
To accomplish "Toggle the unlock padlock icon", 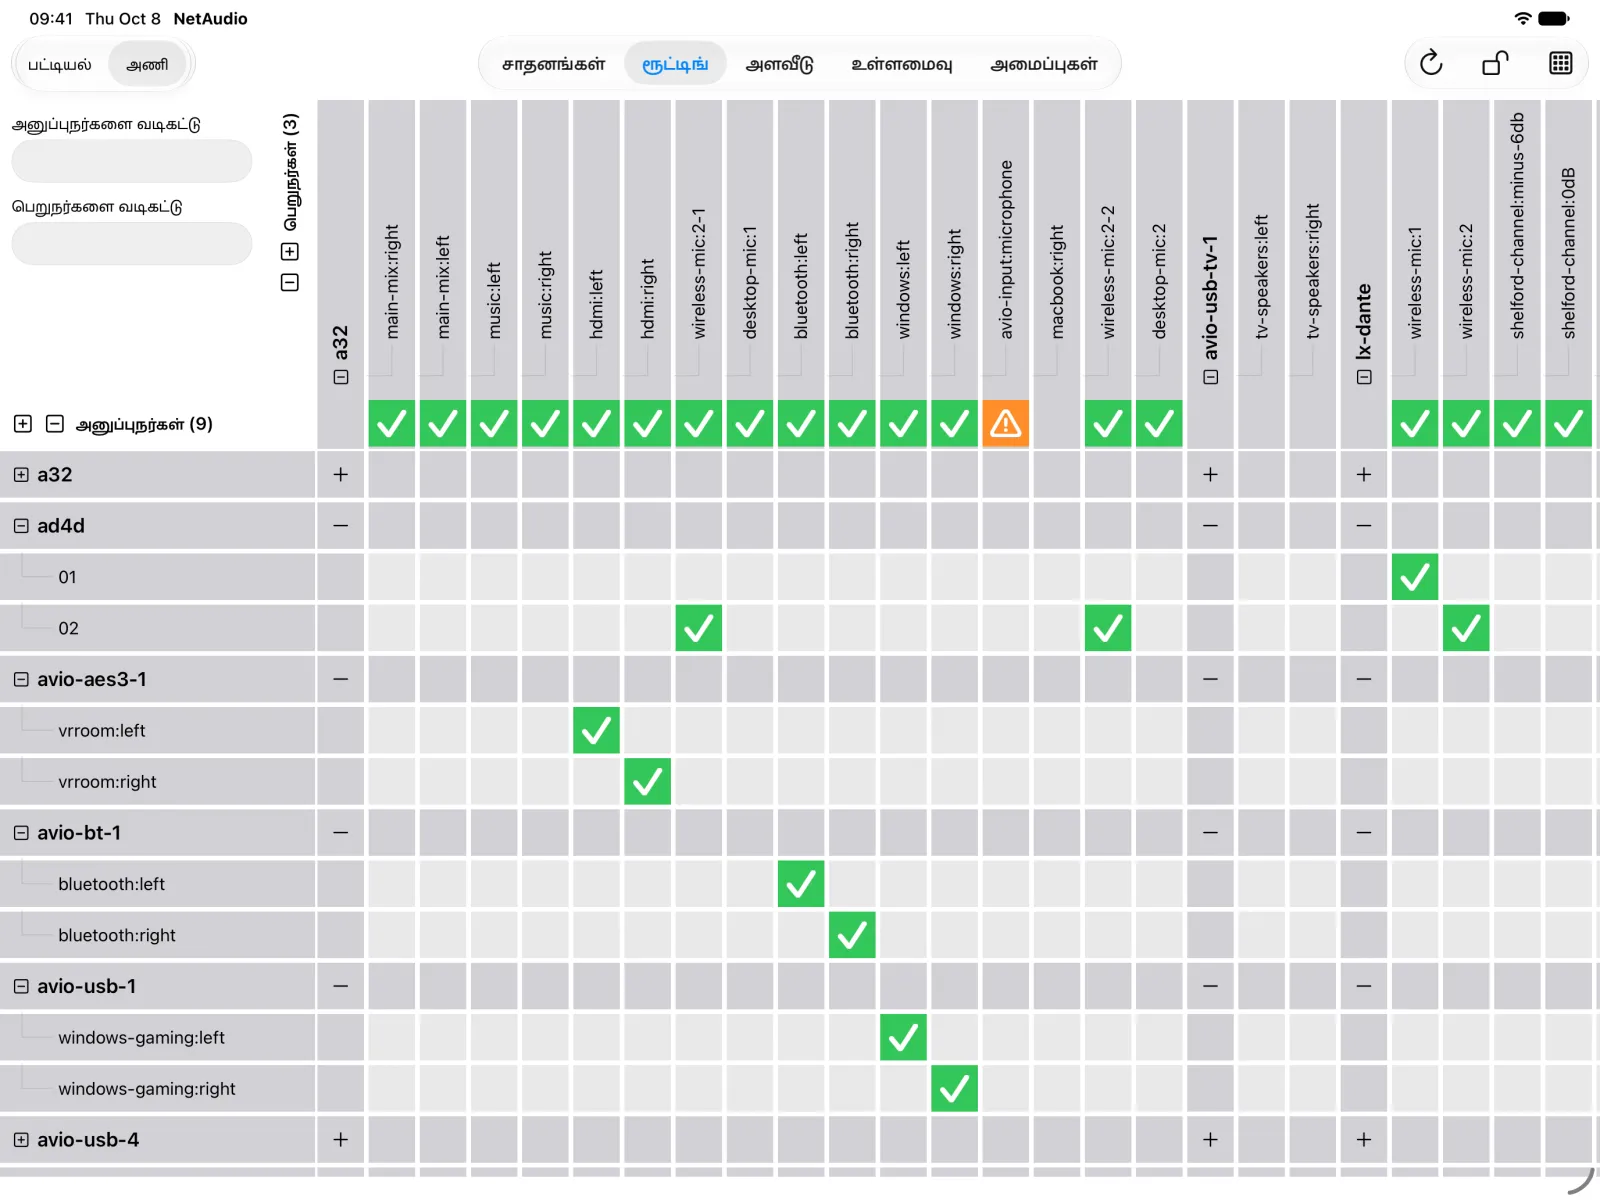I will point(1495,63).
